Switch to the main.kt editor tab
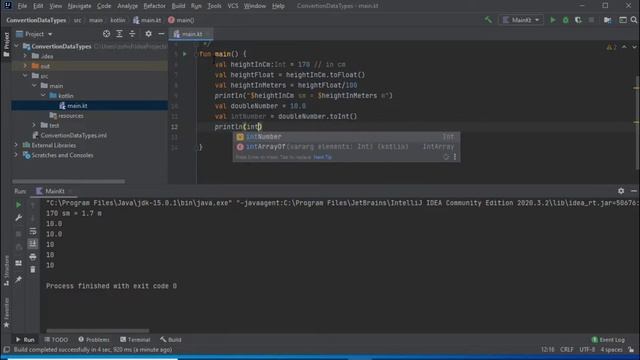 click(x=191, y=34)
